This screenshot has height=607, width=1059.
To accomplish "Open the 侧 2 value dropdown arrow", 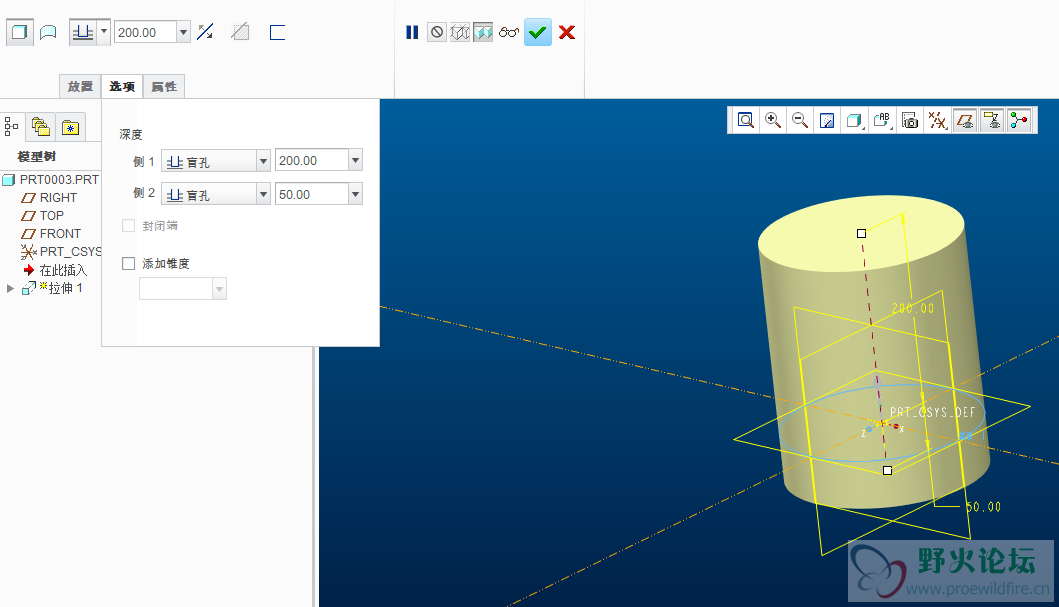I will (355, 194).
